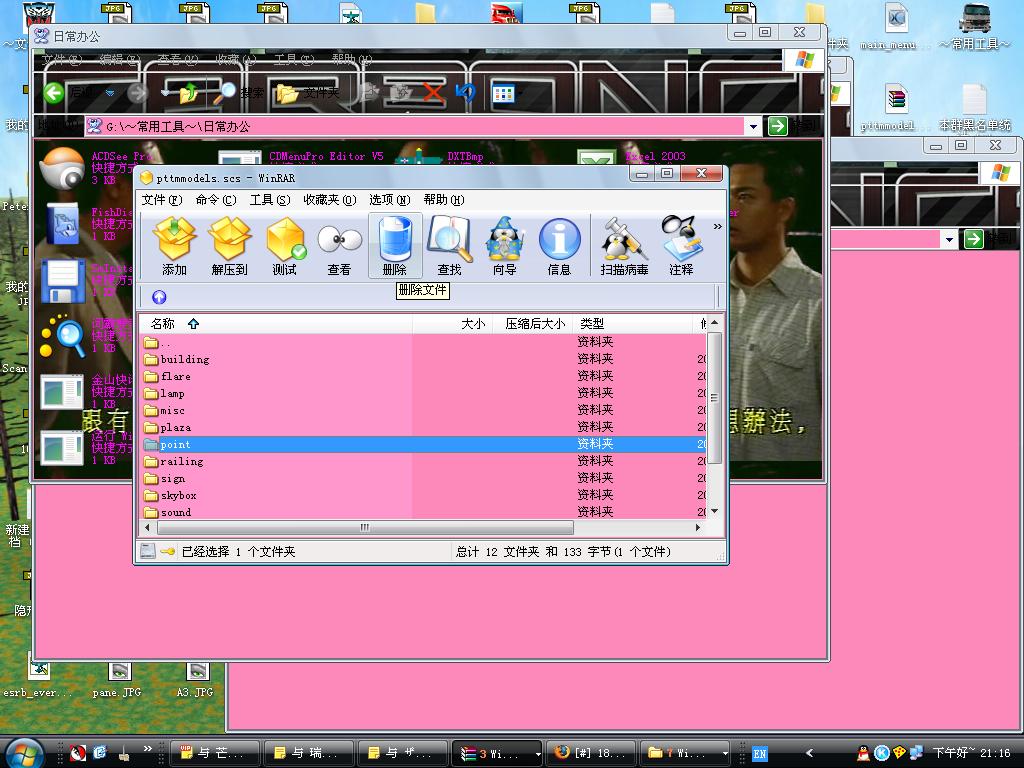Click the horizontal scrollbar in file list
1024x768 pixels.
coord(365,528)
